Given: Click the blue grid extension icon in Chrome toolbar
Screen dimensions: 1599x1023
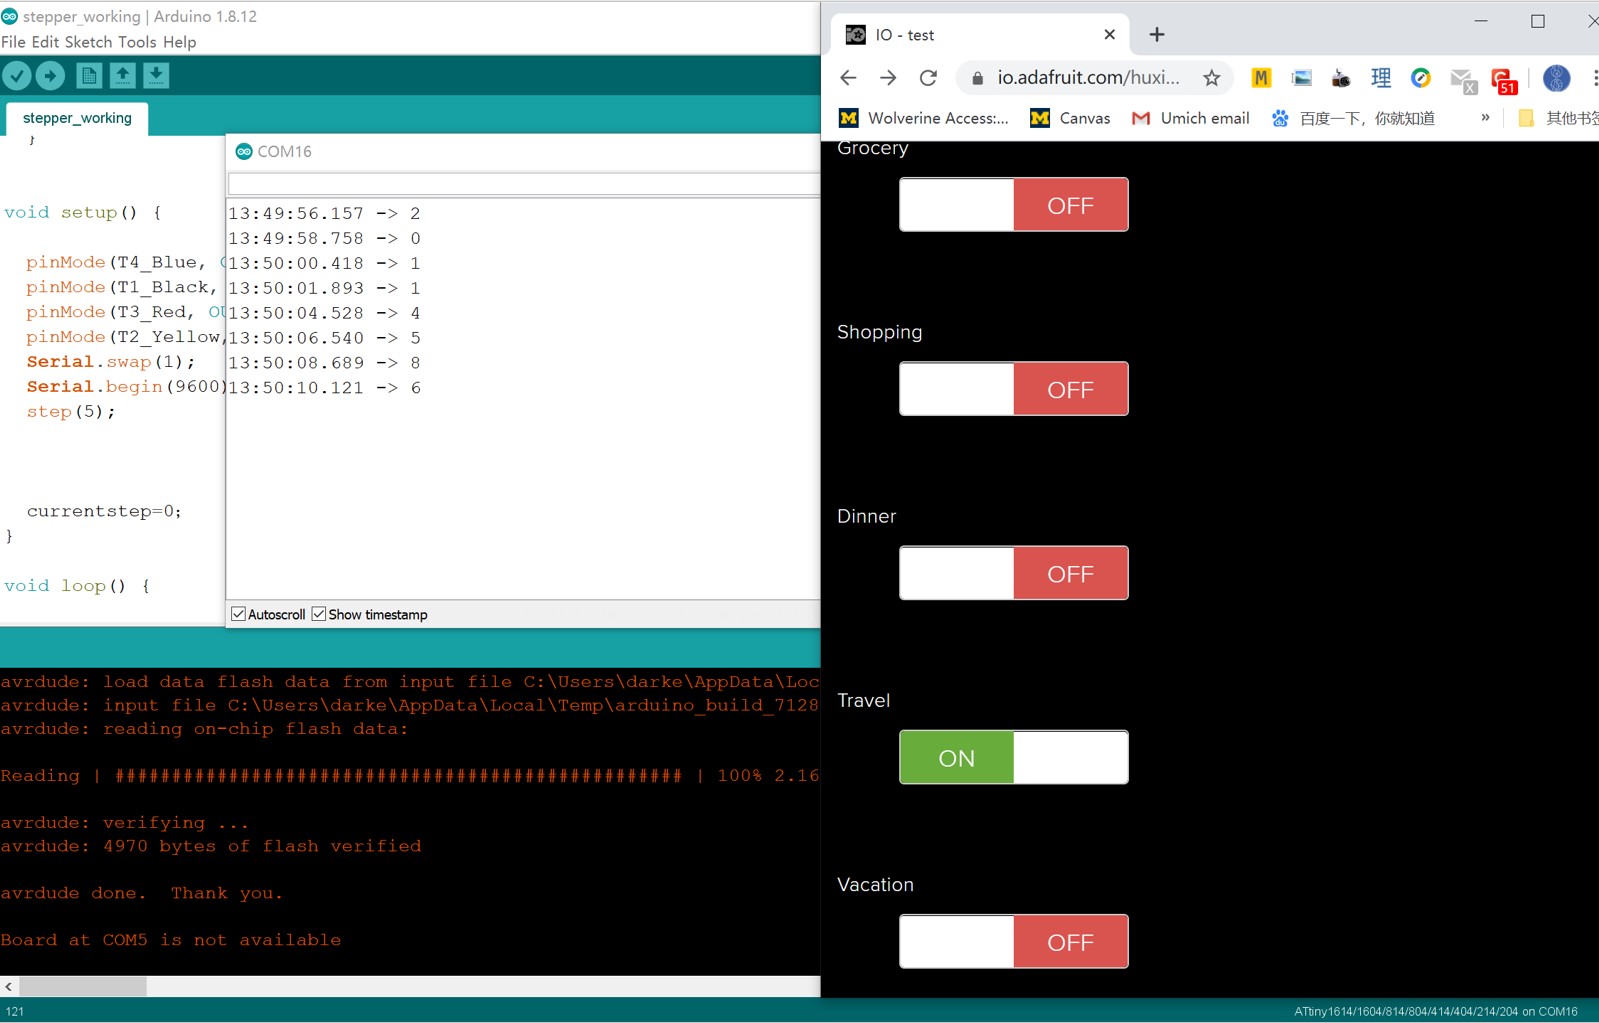Looking at the screenshot, I should (1381, 77).
